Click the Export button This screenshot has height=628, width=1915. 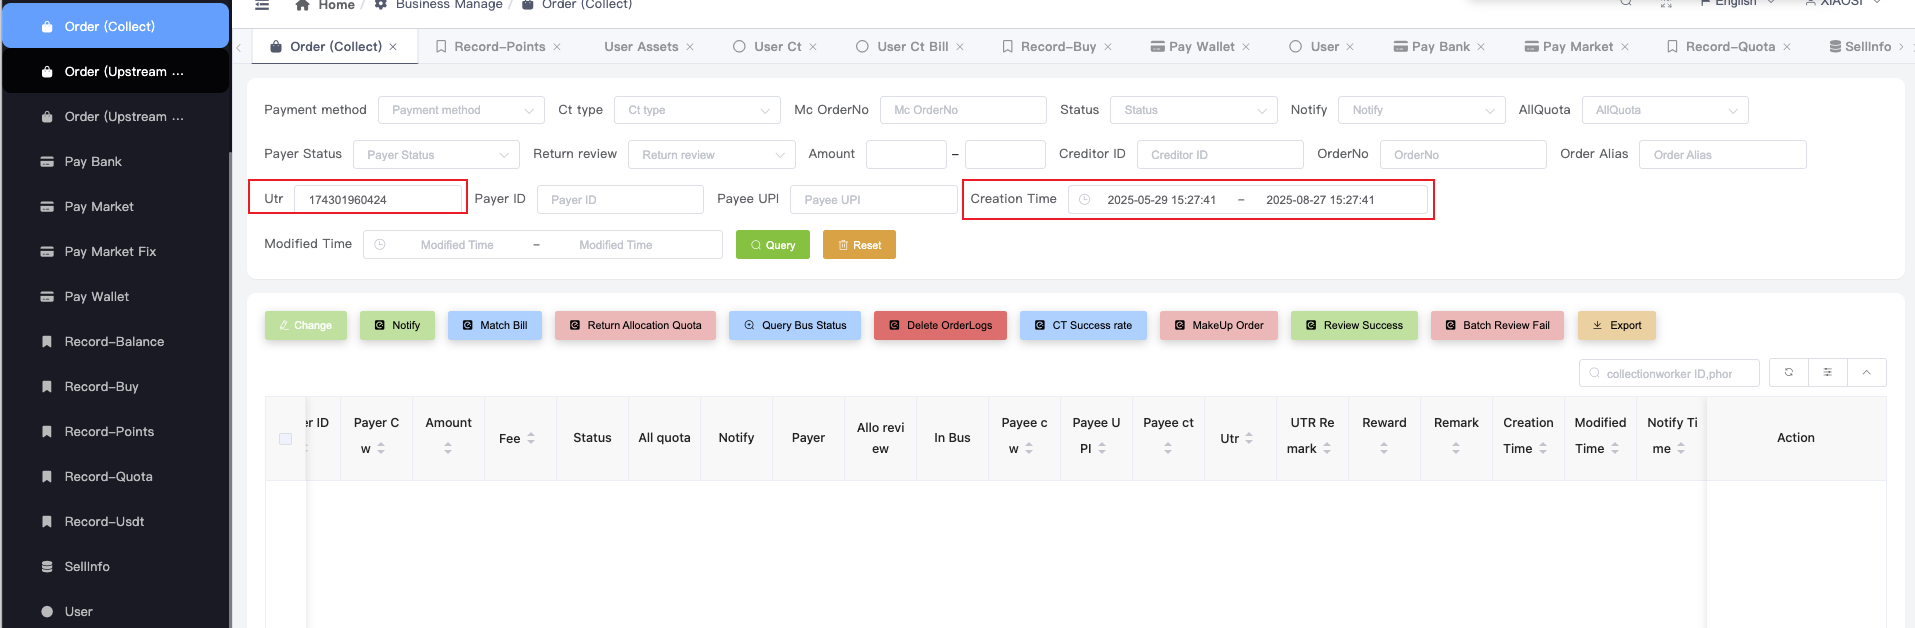click(1616, 326)
